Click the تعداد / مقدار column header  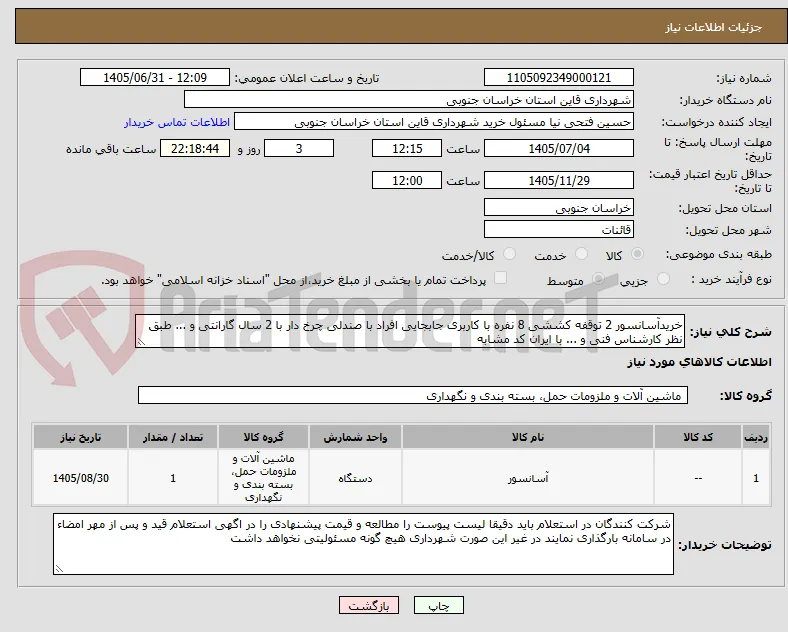(x=173, y=437)
